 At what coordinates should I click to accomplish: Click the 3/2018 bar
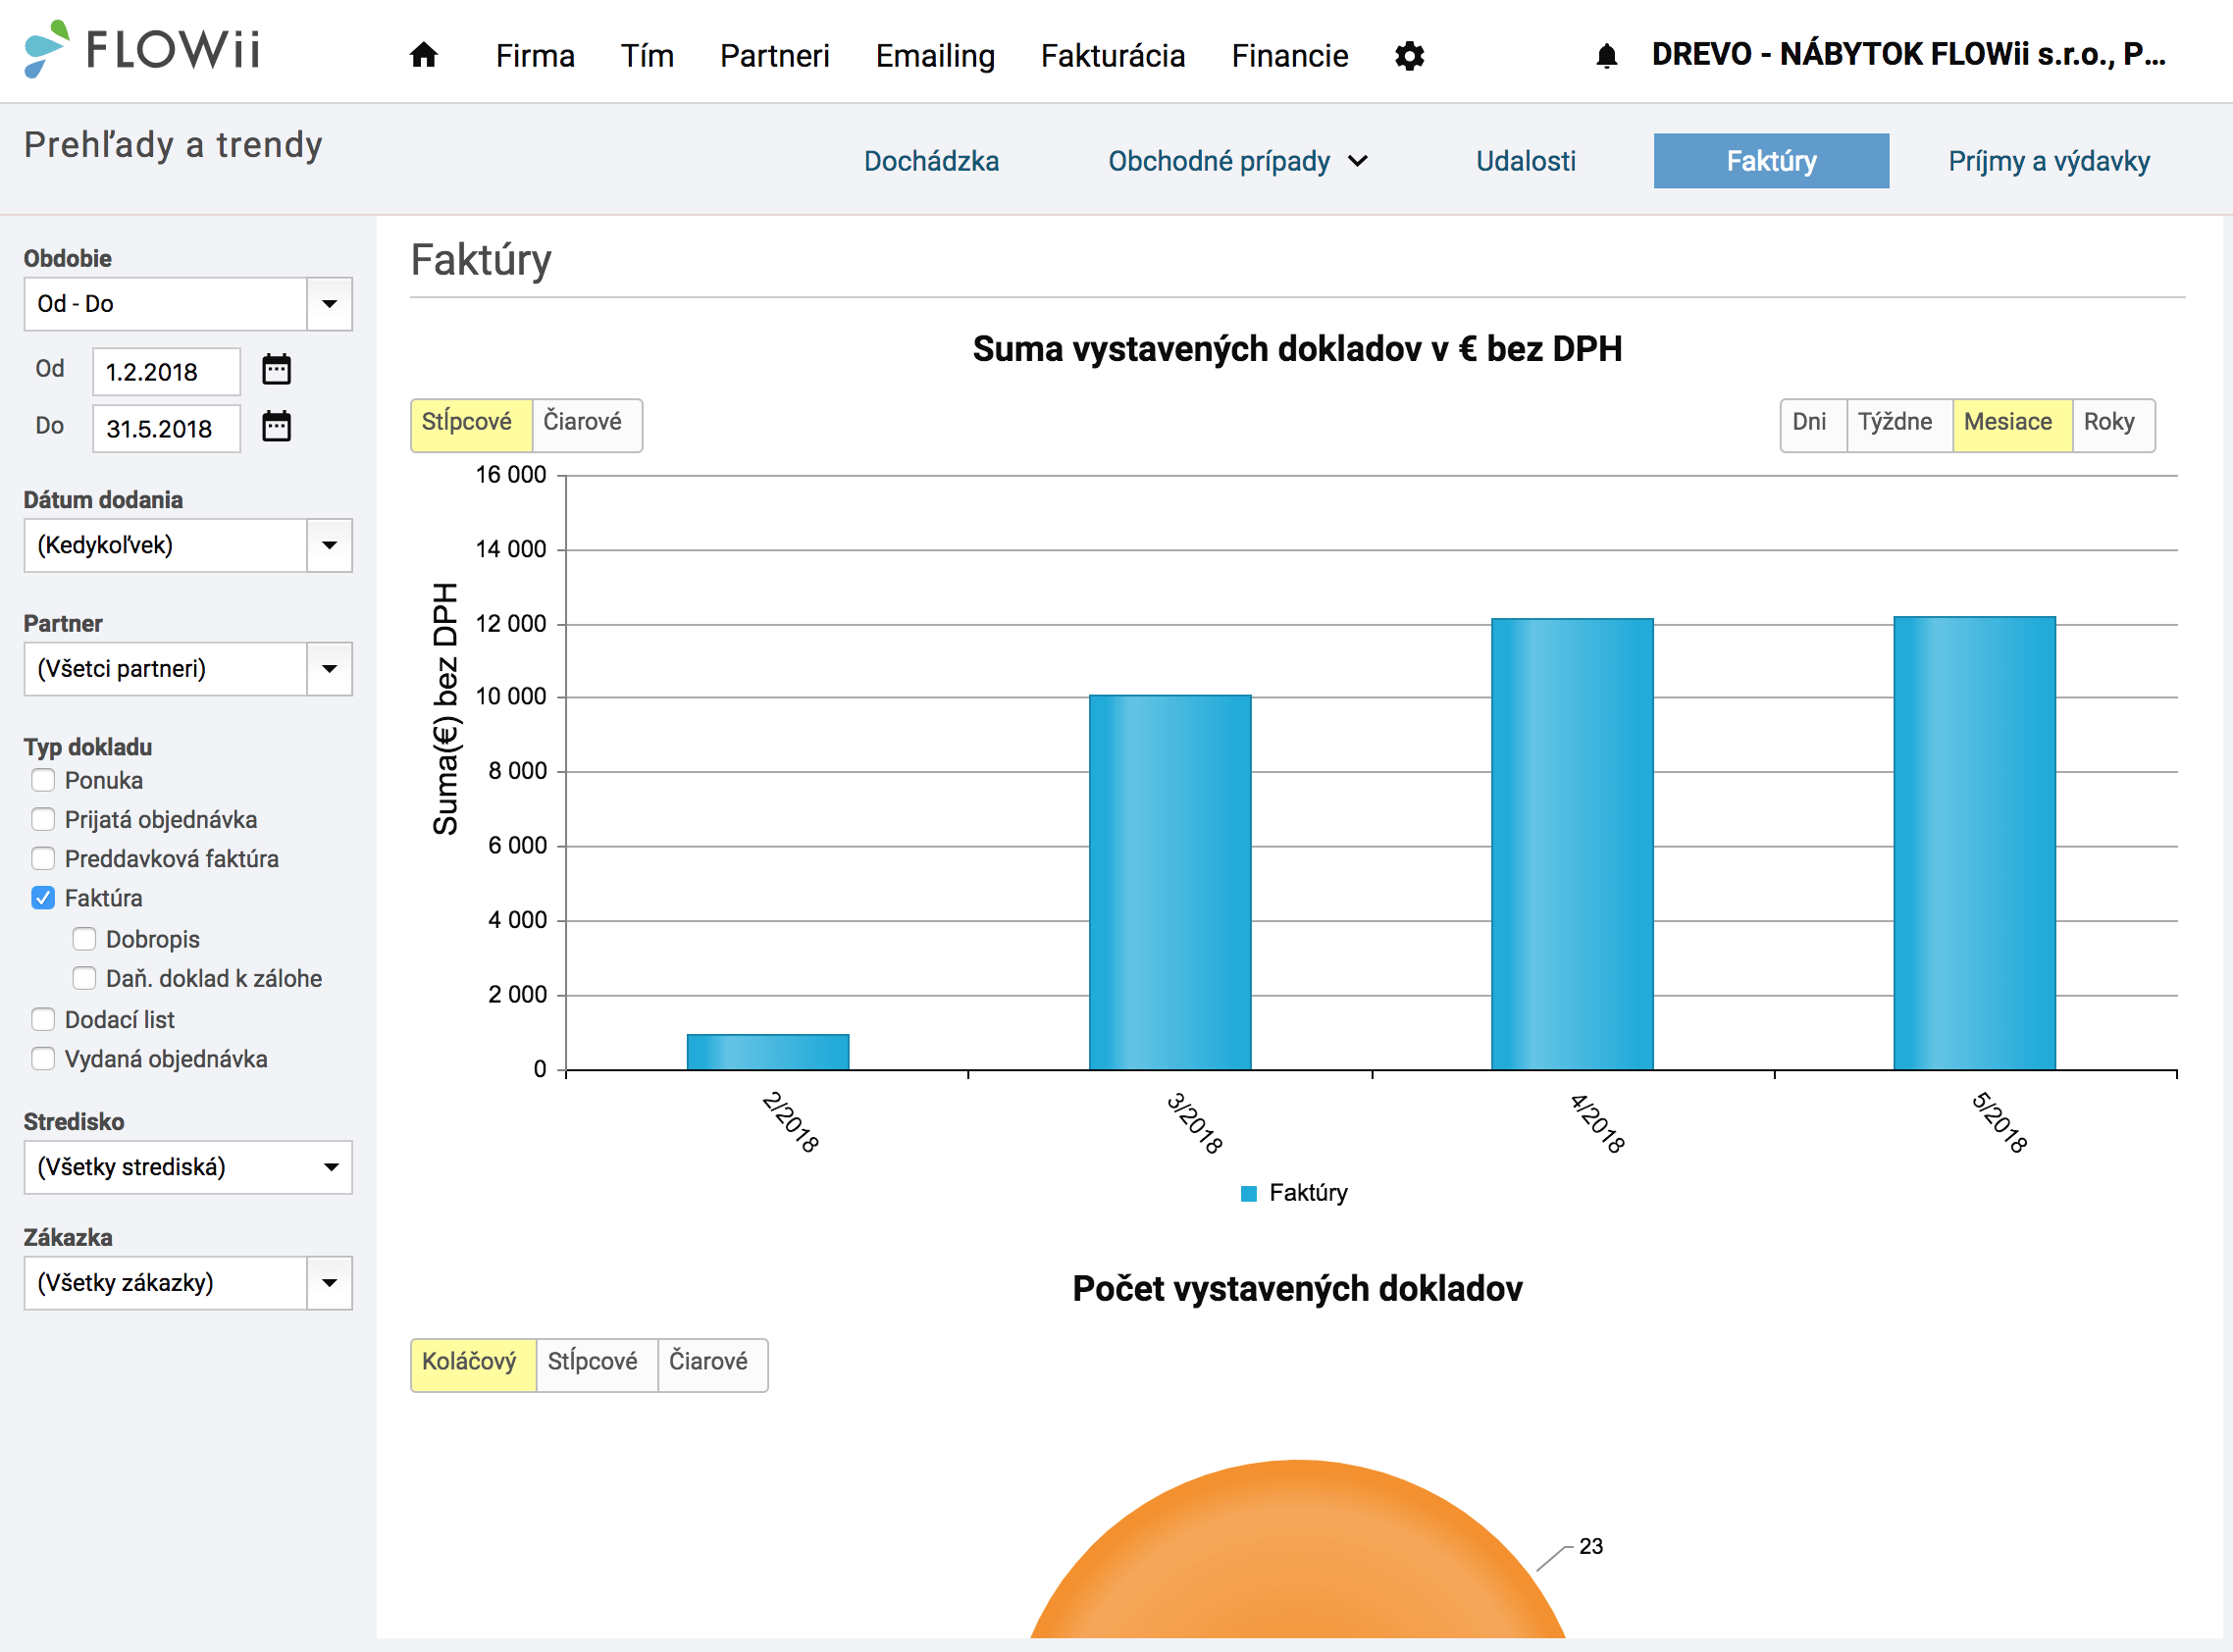pyautogui.click(x=1170, y=882)
